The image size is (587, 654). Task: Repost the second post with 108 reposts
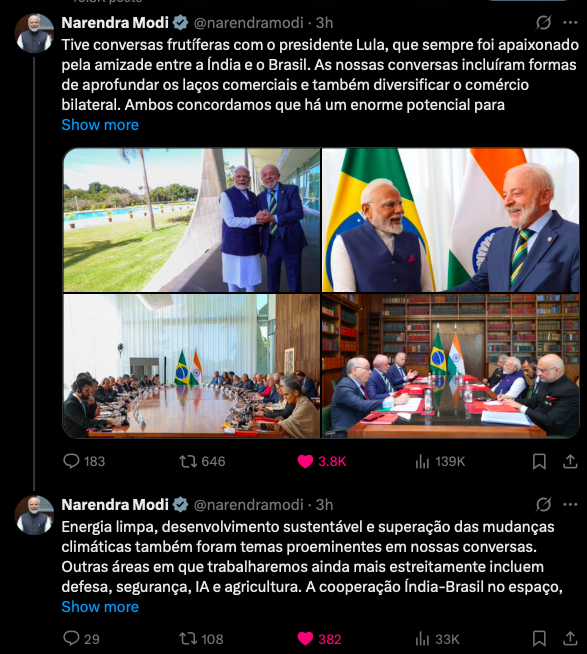click(202, 639)
